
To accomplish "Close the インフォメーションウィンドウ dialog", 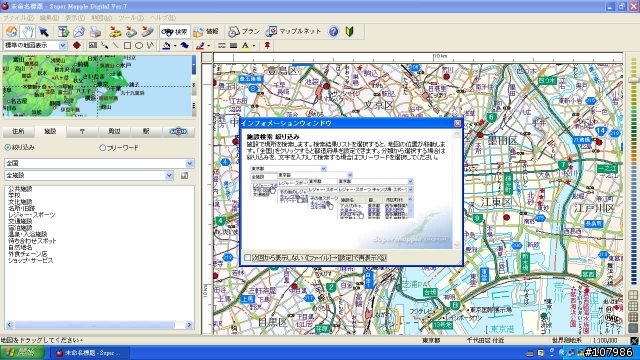I will [x=458, y=123].
